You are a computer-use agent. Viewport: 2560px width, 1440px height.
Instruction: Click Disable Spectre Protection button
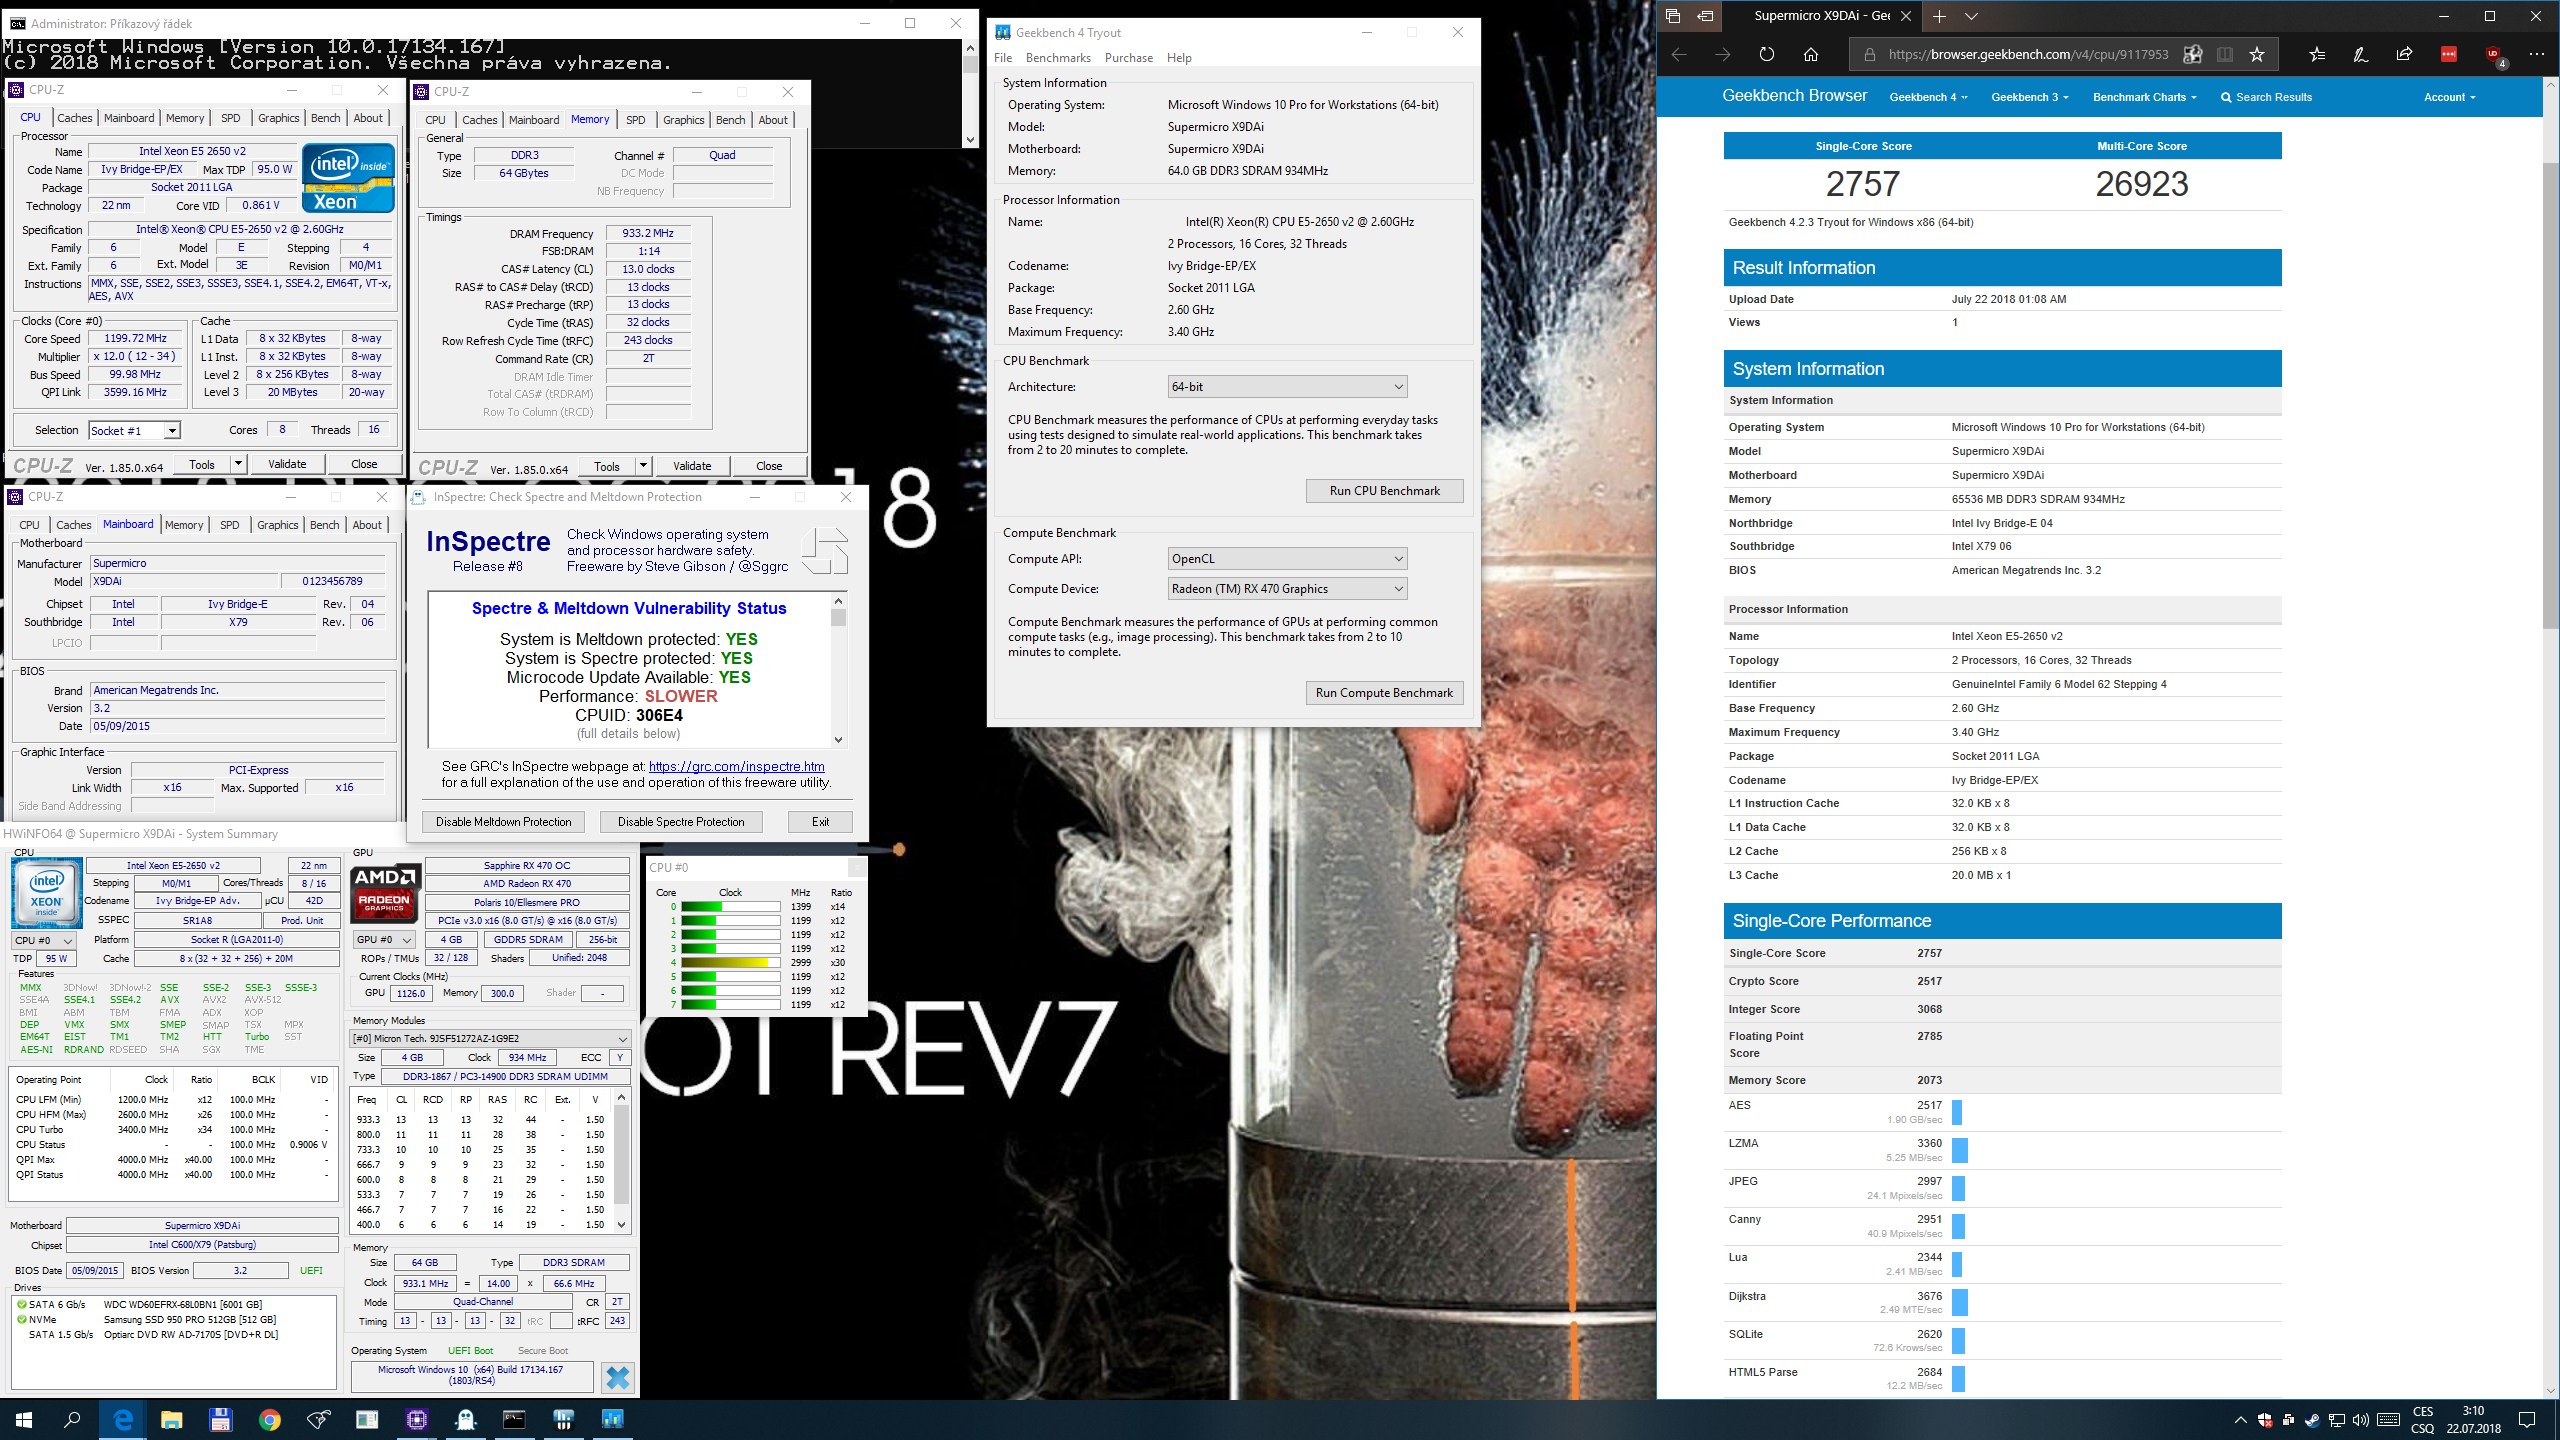[681, 822]
